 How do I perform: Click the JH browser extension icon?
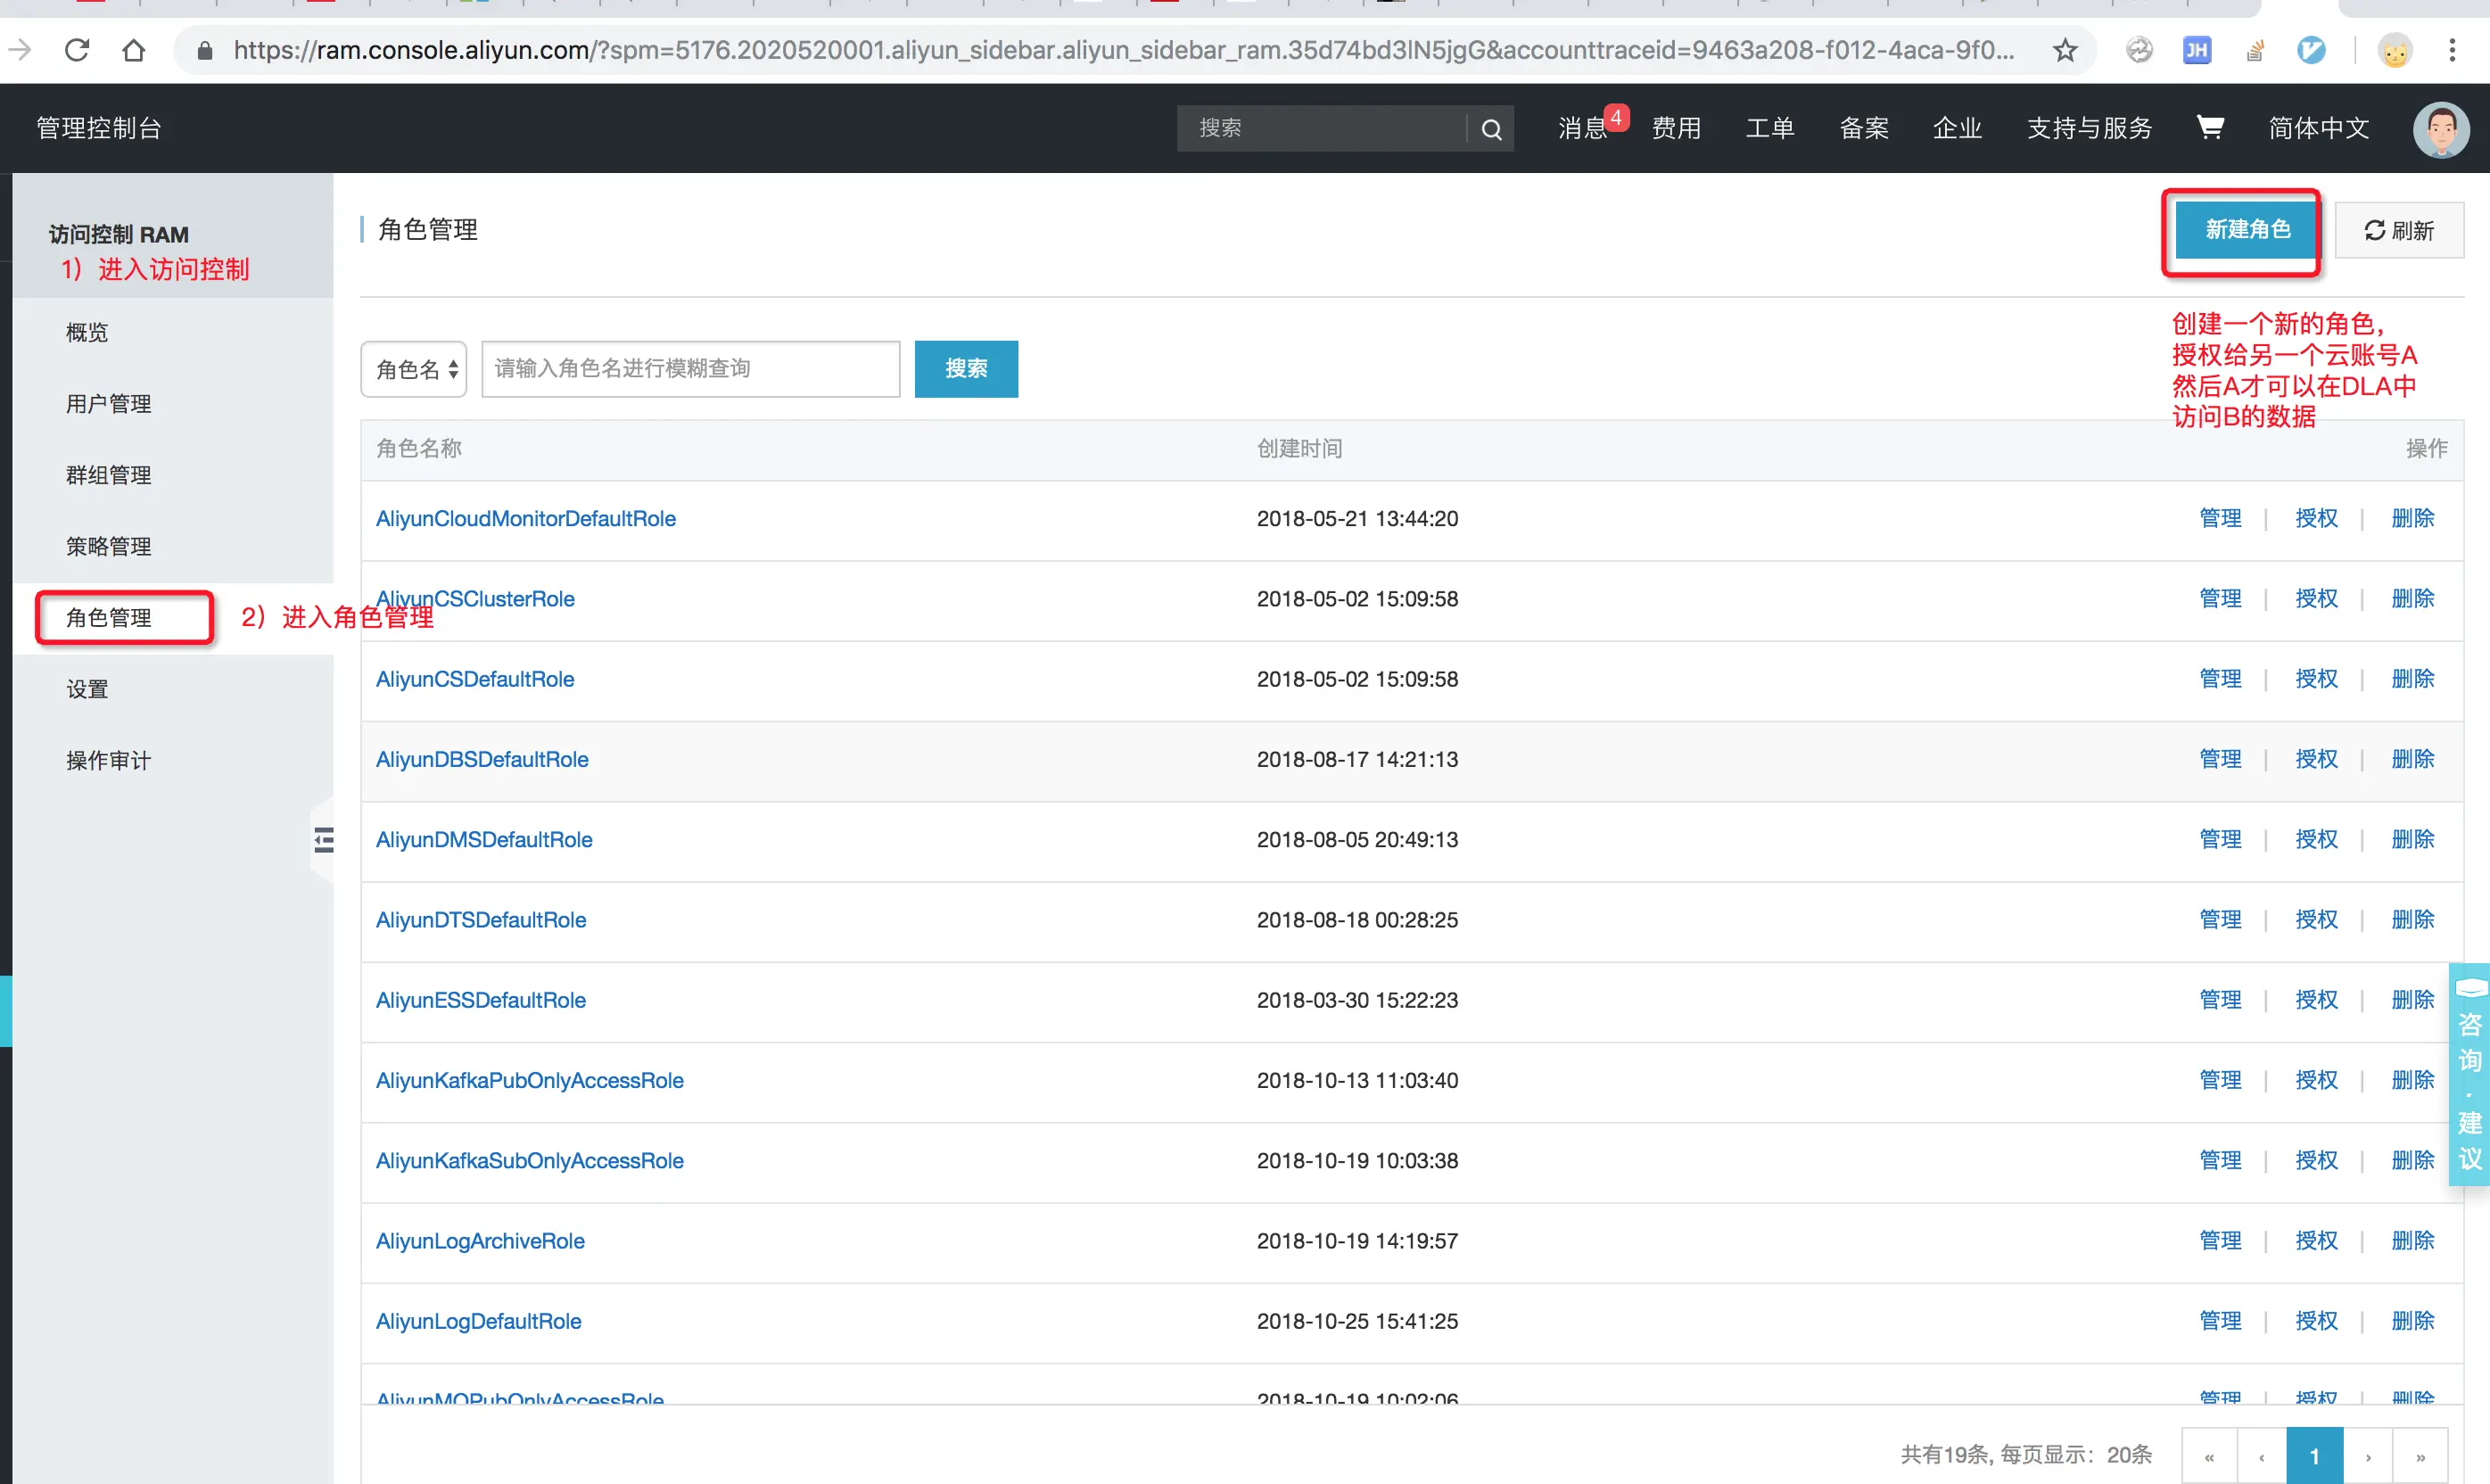pos(2196,50)
